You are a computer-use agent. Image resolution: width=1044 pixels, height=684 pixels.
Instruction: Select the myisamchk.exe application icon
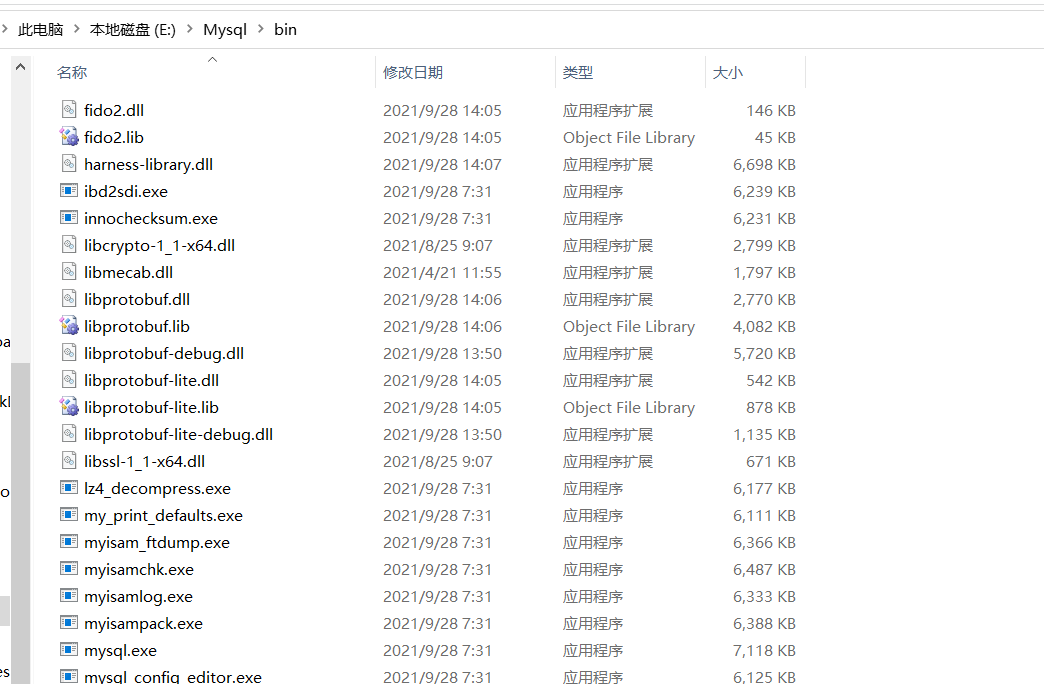point(69,569)
